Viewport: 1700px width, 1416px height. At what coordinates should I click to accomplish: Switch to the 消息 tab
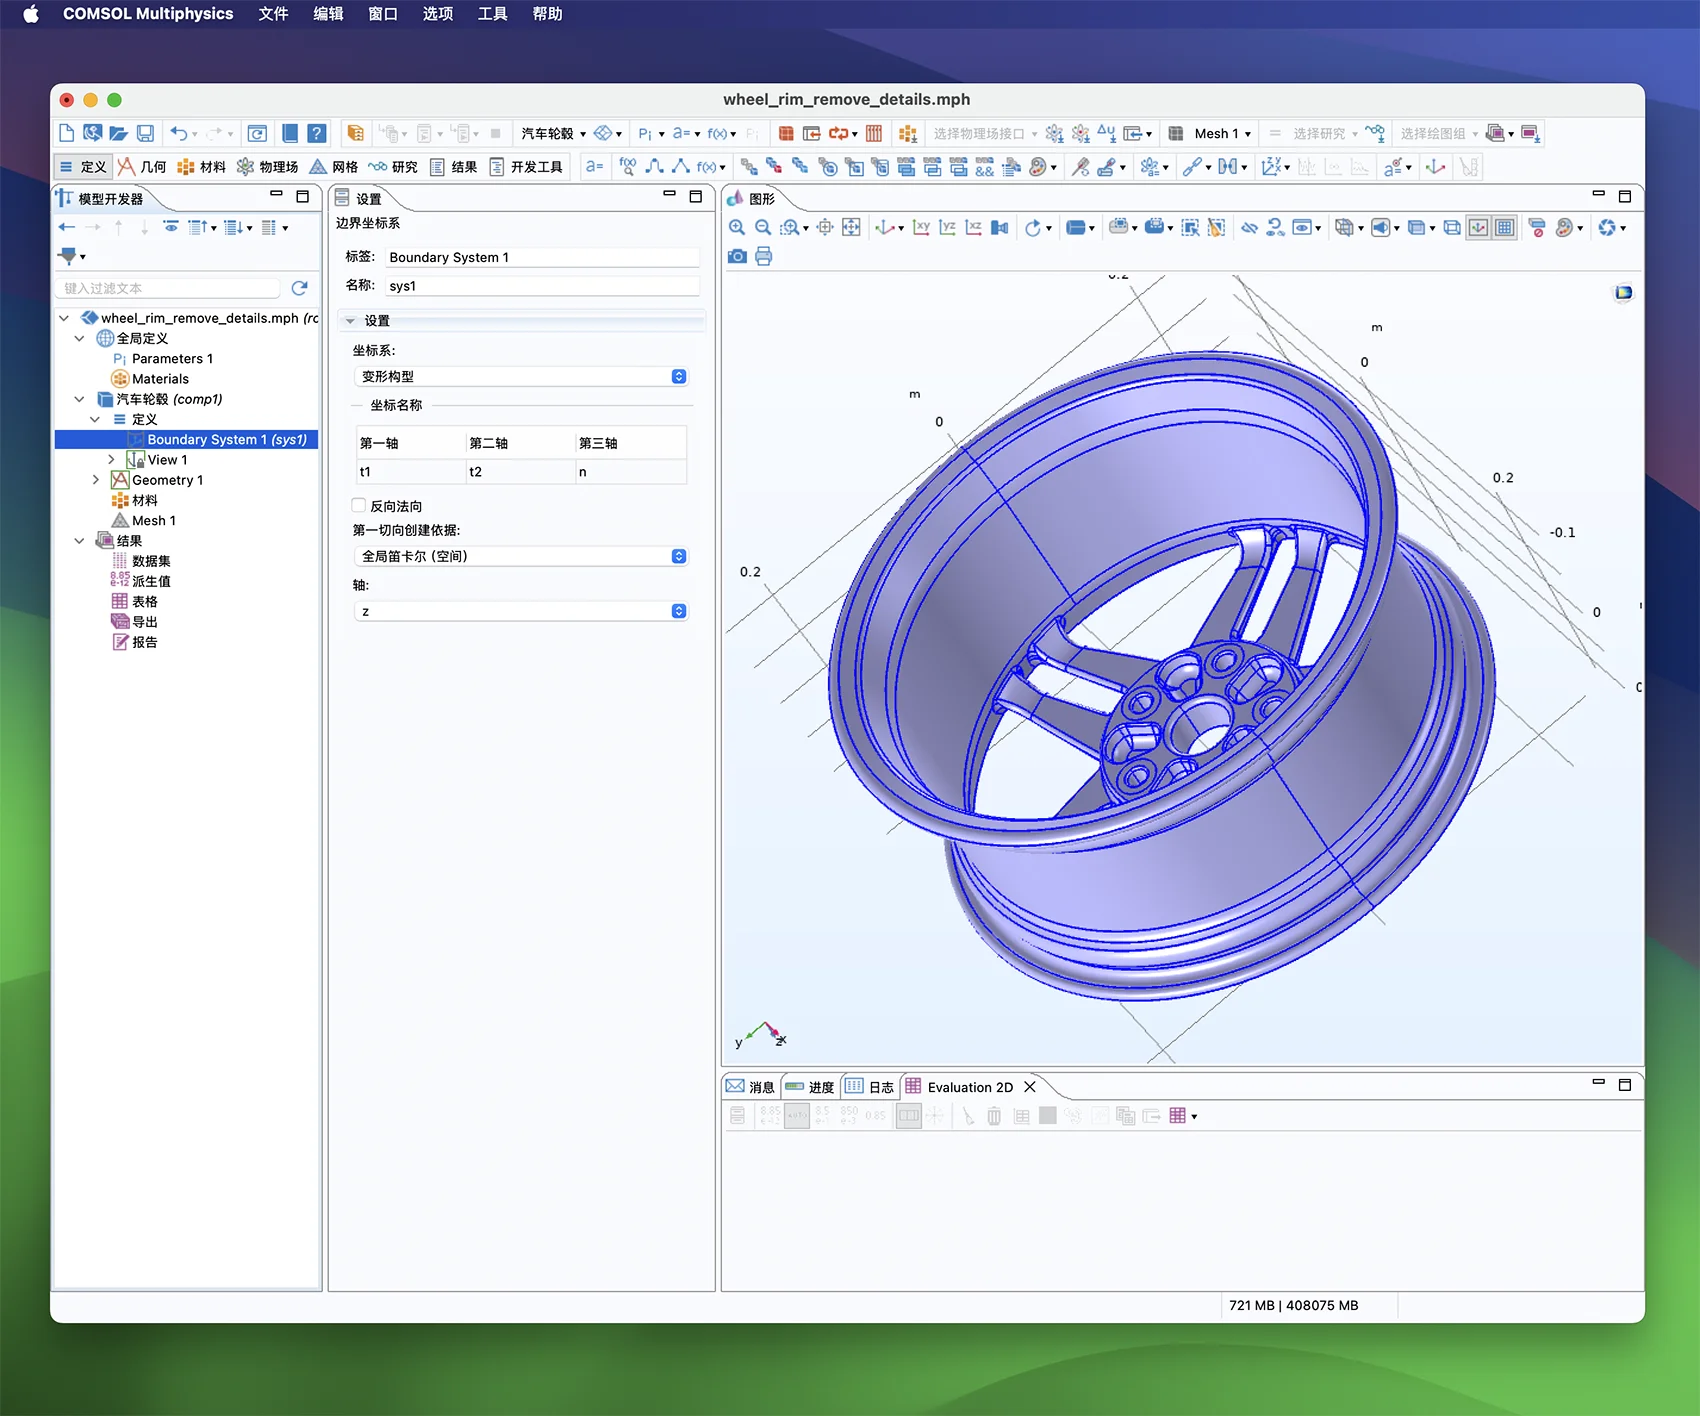coord(750,1087)
